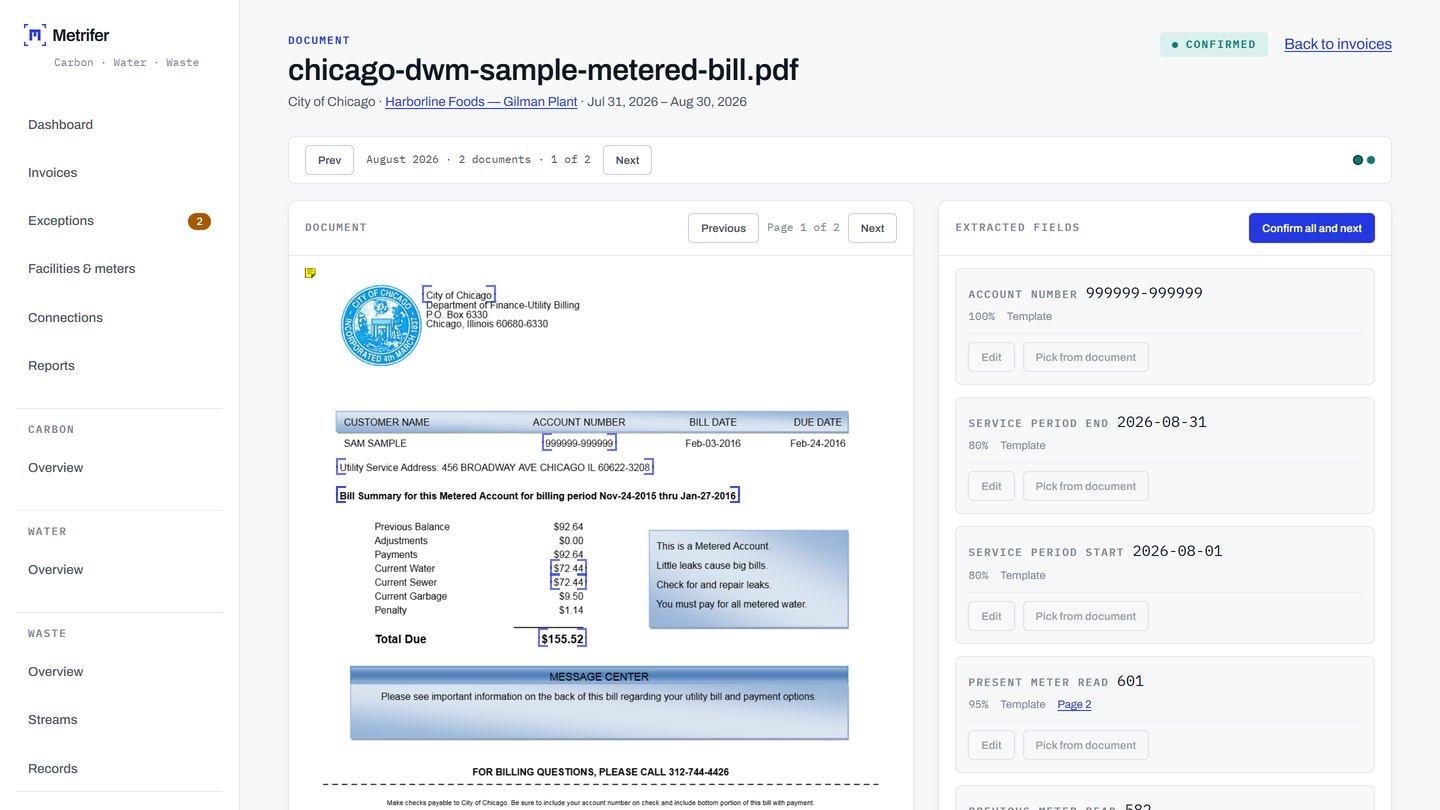Pick Service Period End from document

coord(1085,486)
